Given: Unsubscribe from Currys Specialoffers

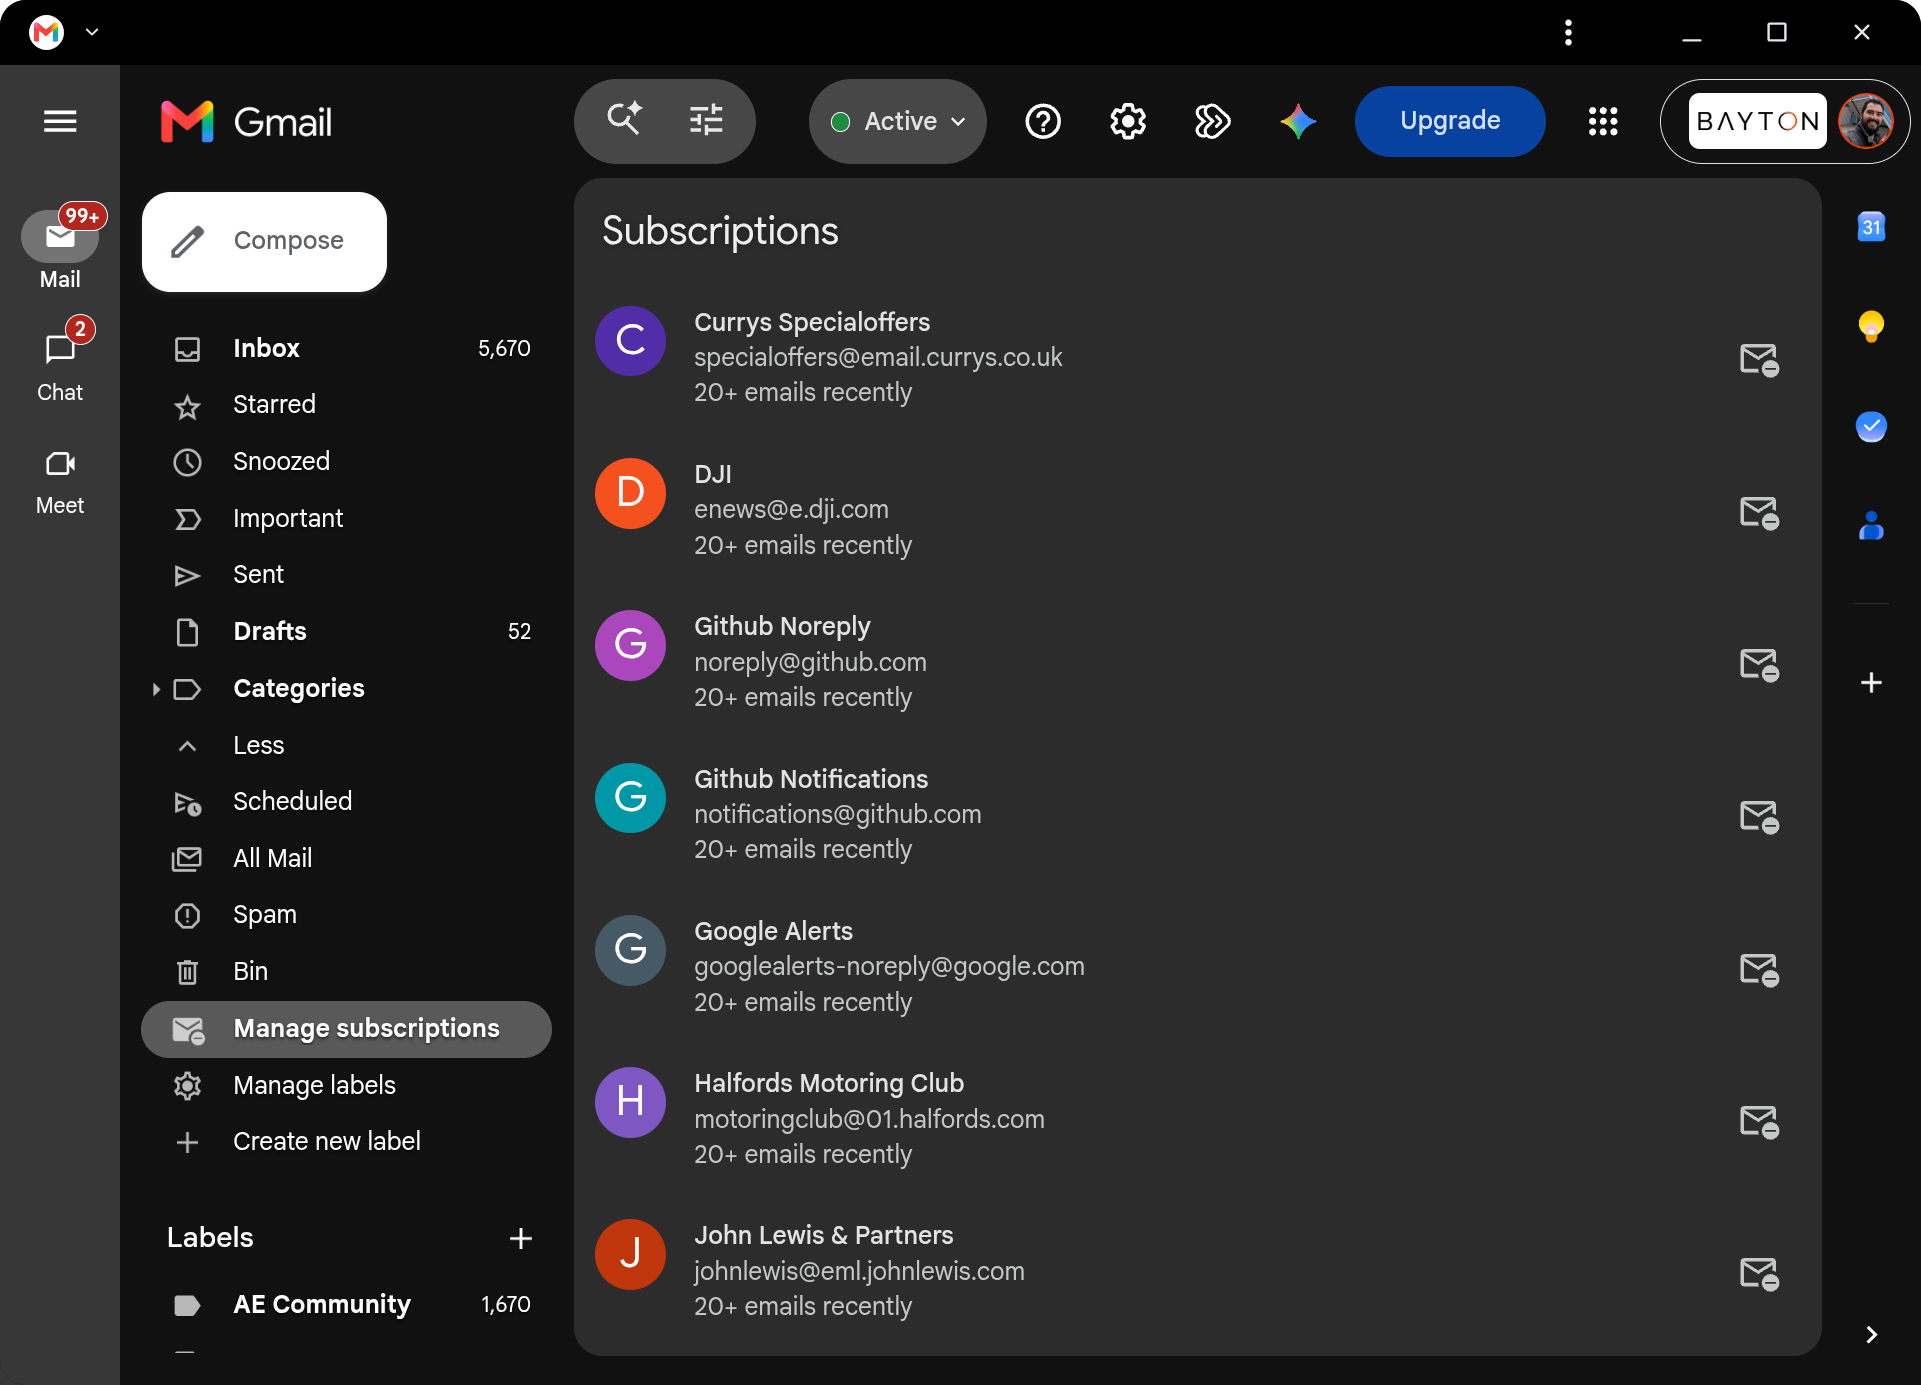Looking at the screenshot, I should (1759, 359).
